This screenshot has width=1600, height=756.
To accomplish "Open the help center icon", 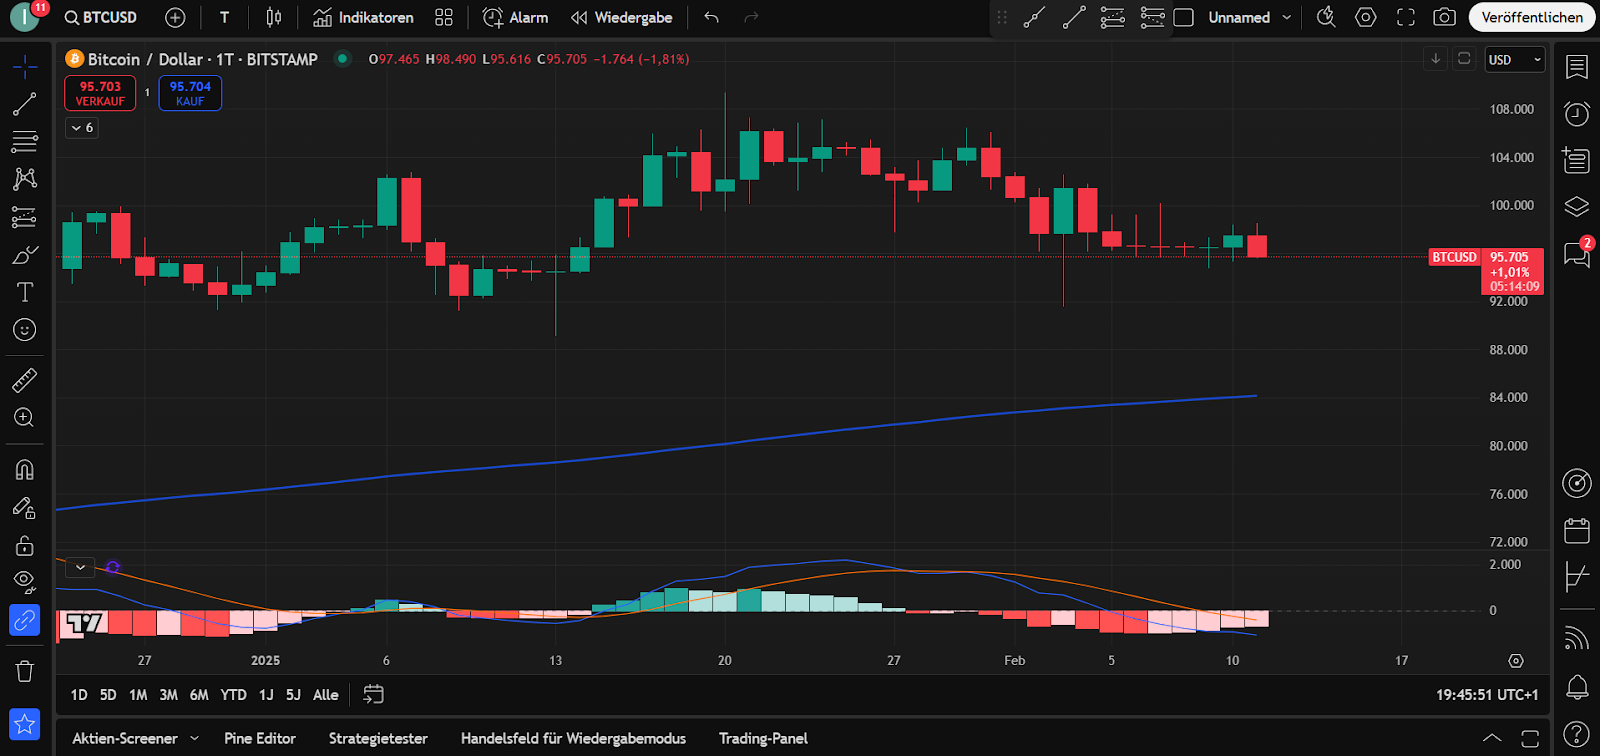I will [1577, 733].
